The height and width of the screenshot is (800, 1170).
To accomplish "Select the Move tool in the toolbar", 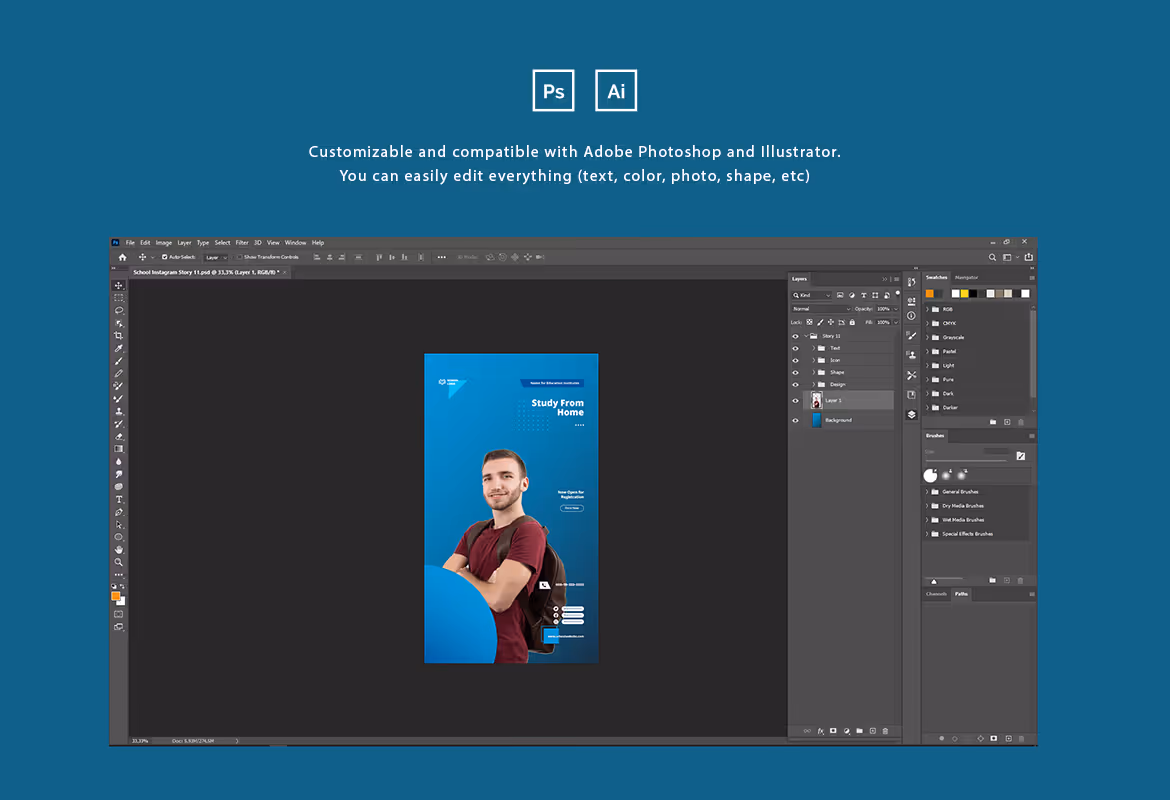I will point(119,285).
